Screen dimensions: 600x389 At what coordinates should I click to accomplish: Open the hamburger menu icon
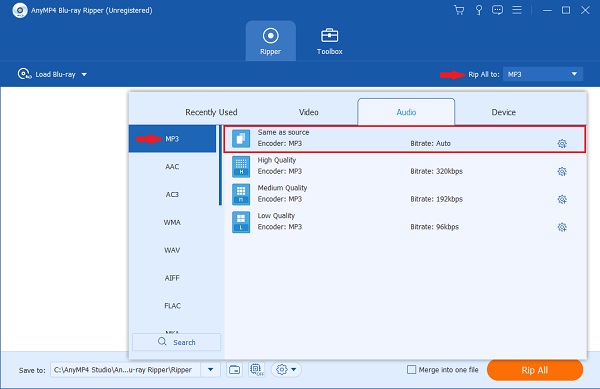coord(517,10)
